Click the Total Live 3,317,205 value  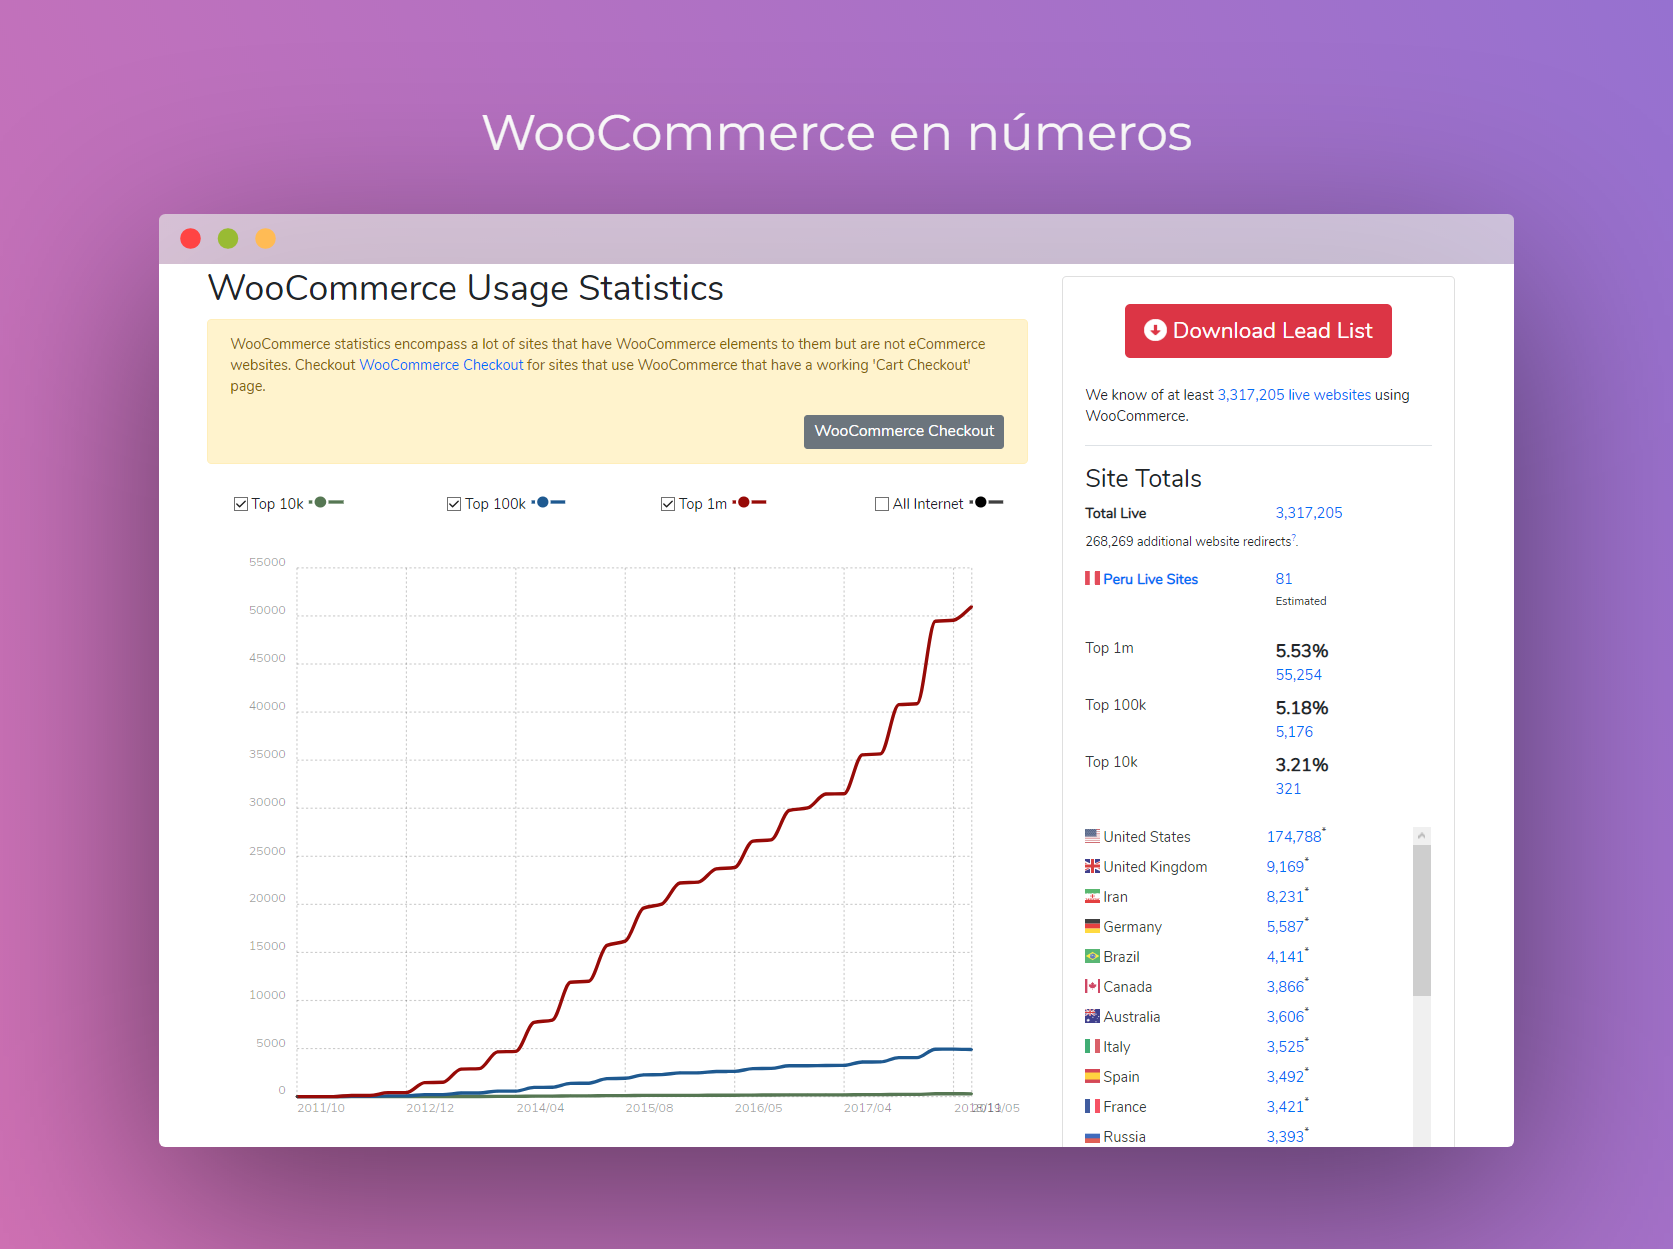point(1309,513)
